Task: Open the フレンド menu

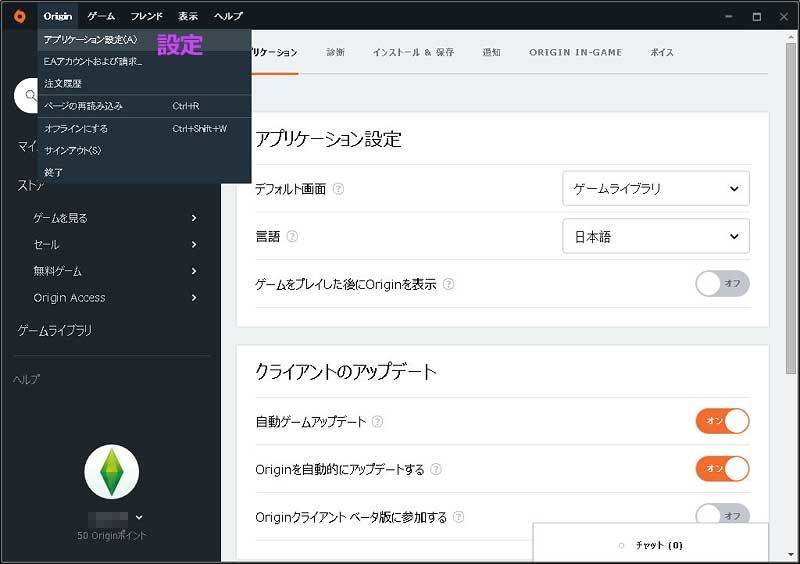Action: point(146,16)
